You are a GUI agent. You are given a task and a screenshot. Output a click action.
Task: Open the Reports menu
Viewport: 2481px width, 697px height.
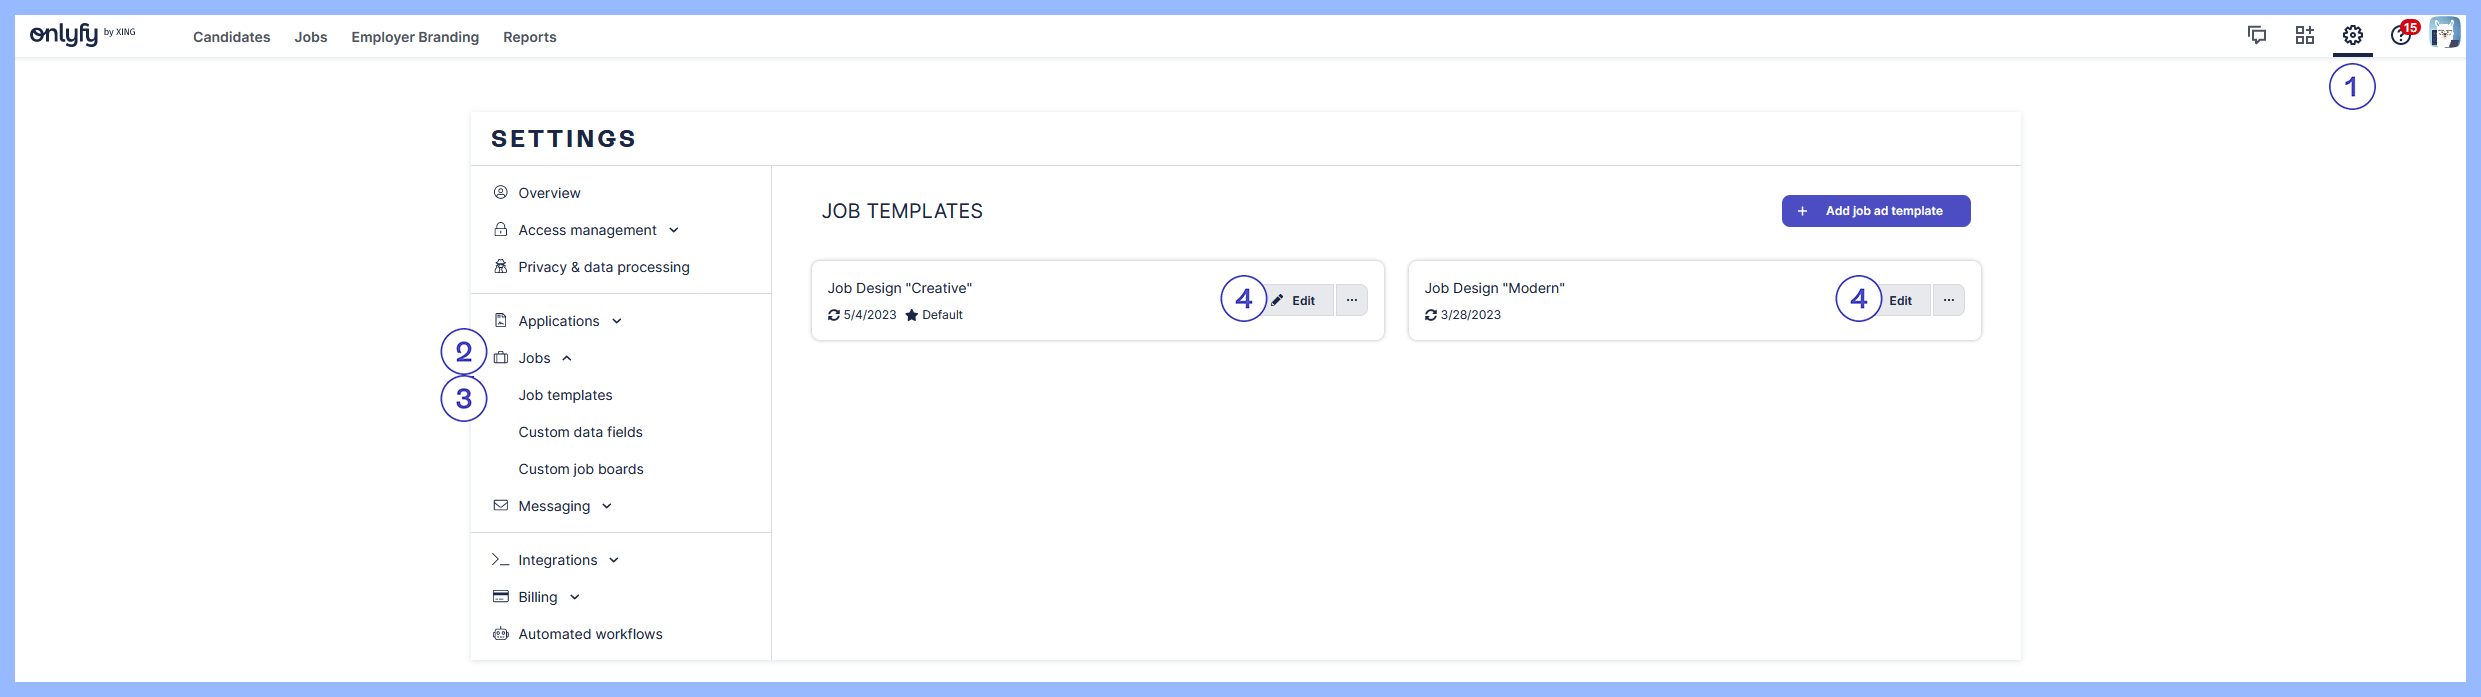coord(529,37)
